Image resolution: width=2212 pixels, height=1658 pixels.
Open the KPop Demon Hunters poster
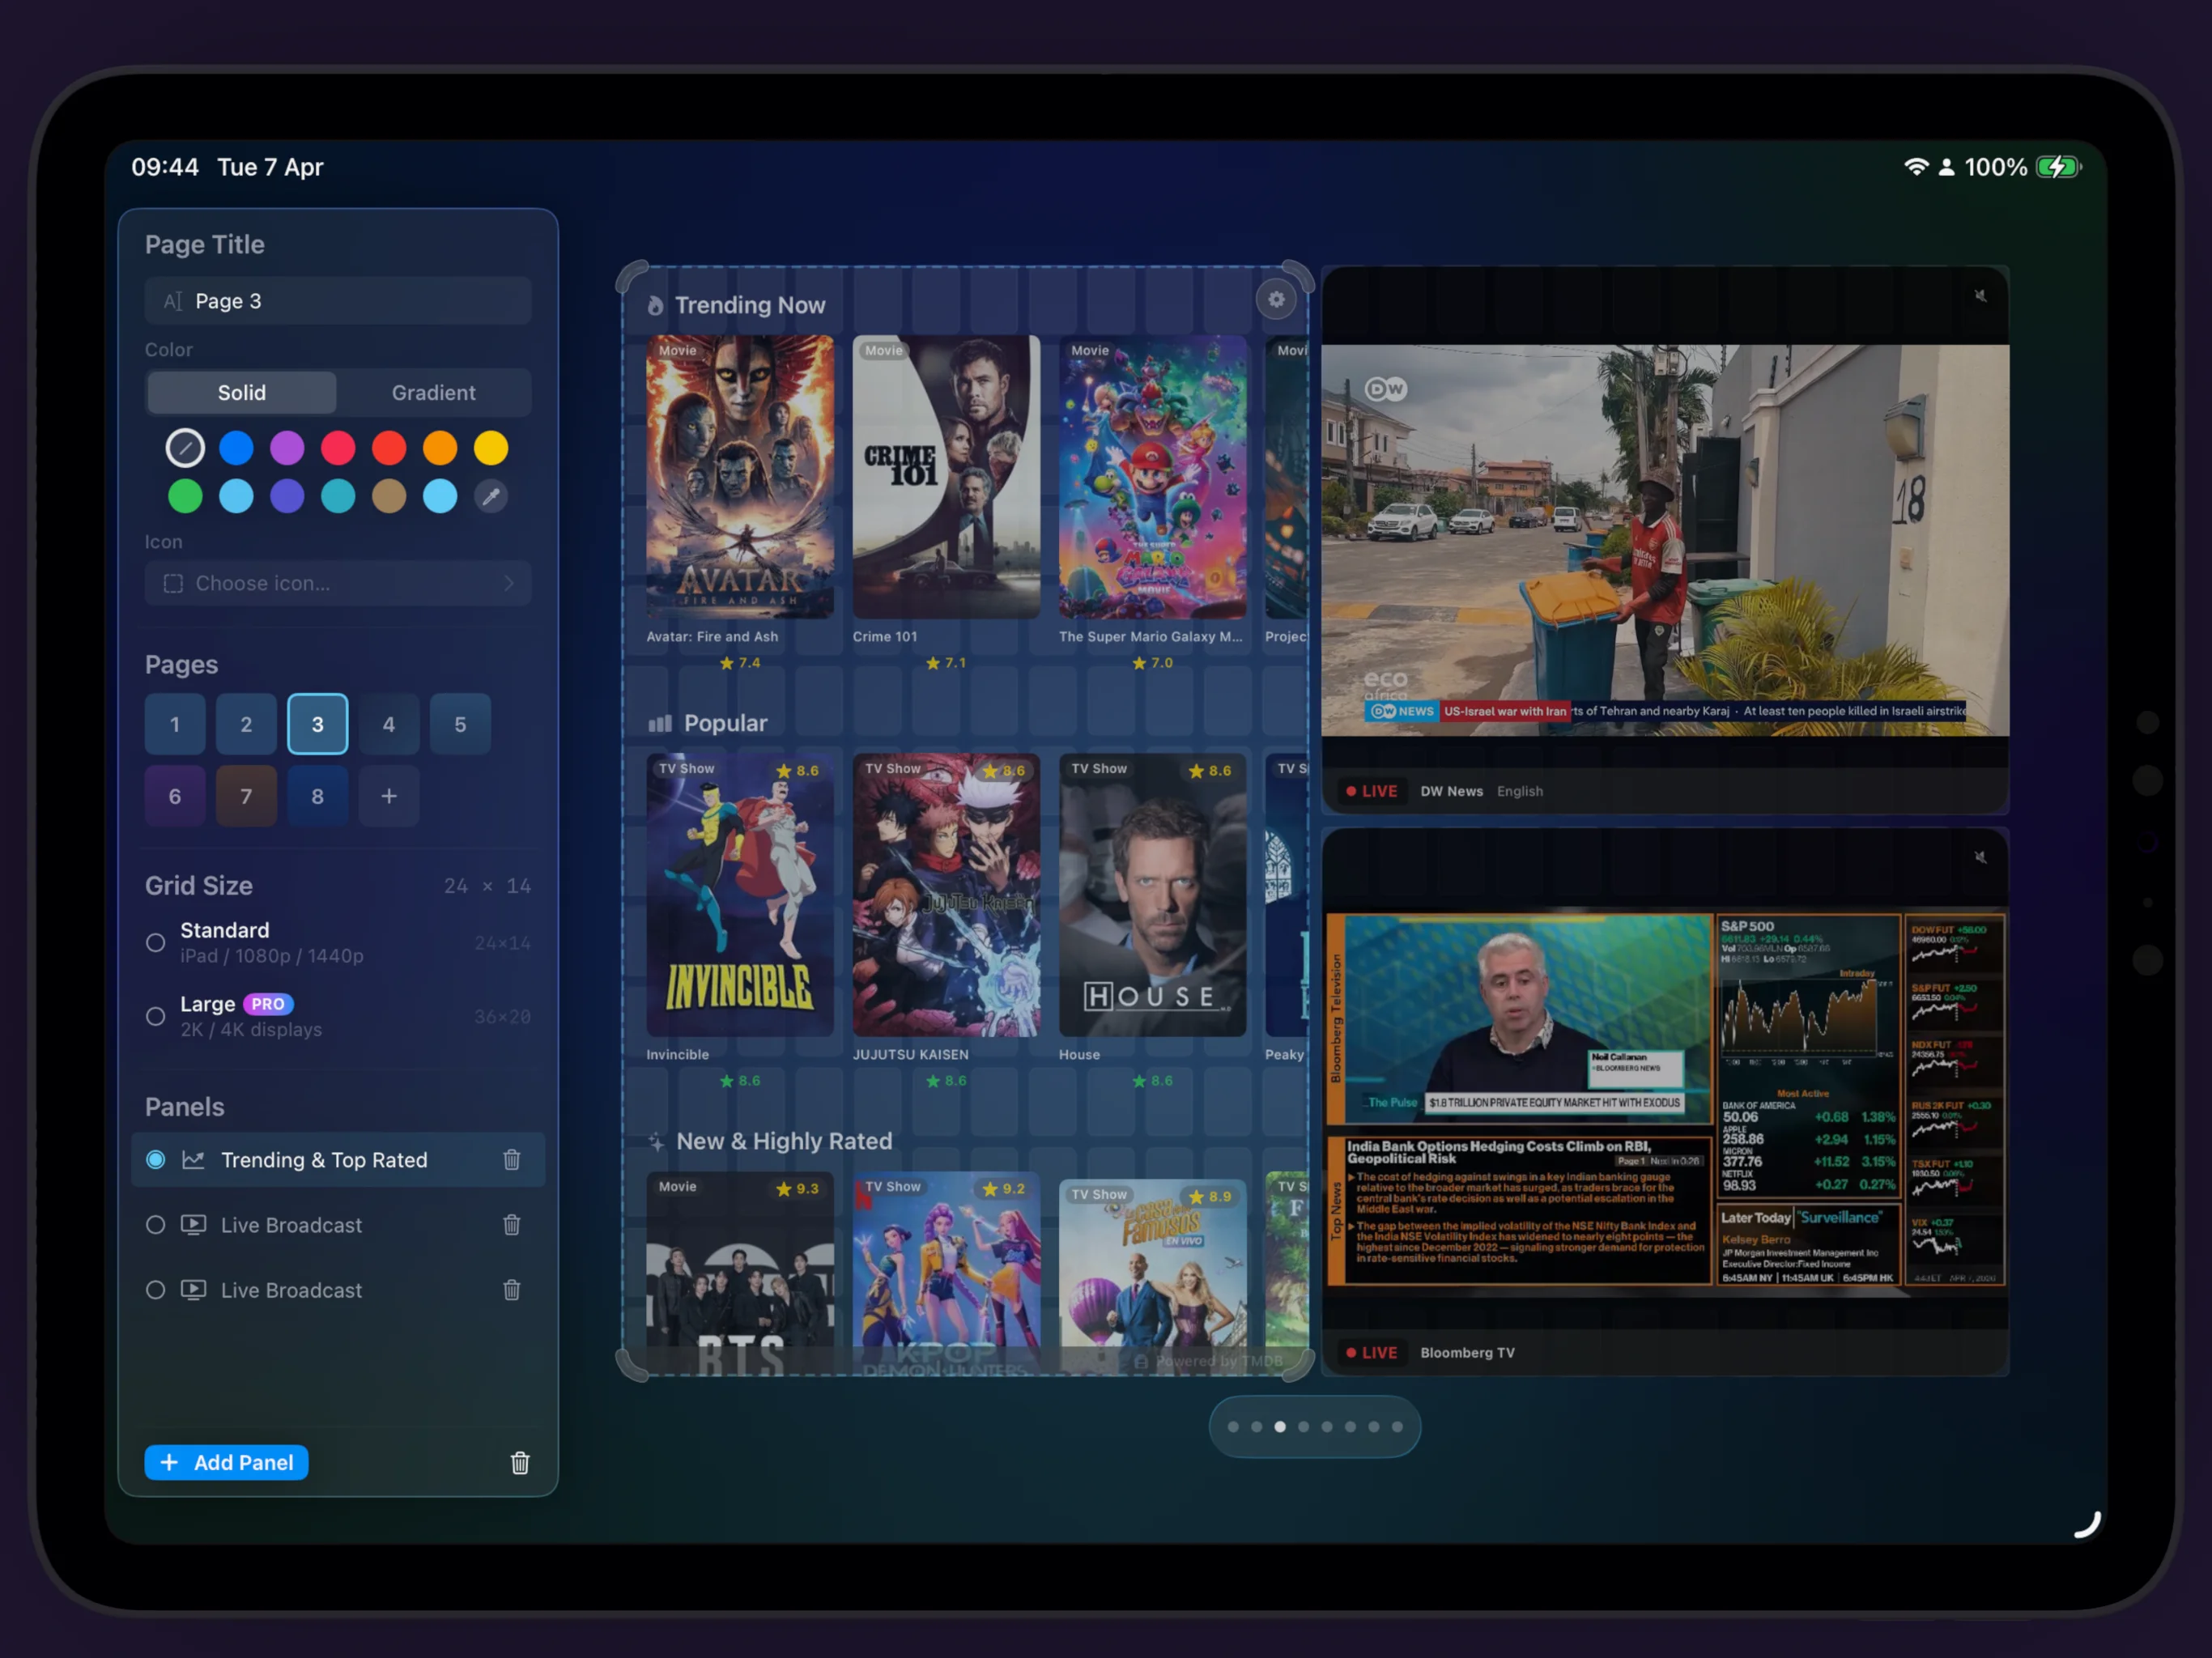[946, 1273]
